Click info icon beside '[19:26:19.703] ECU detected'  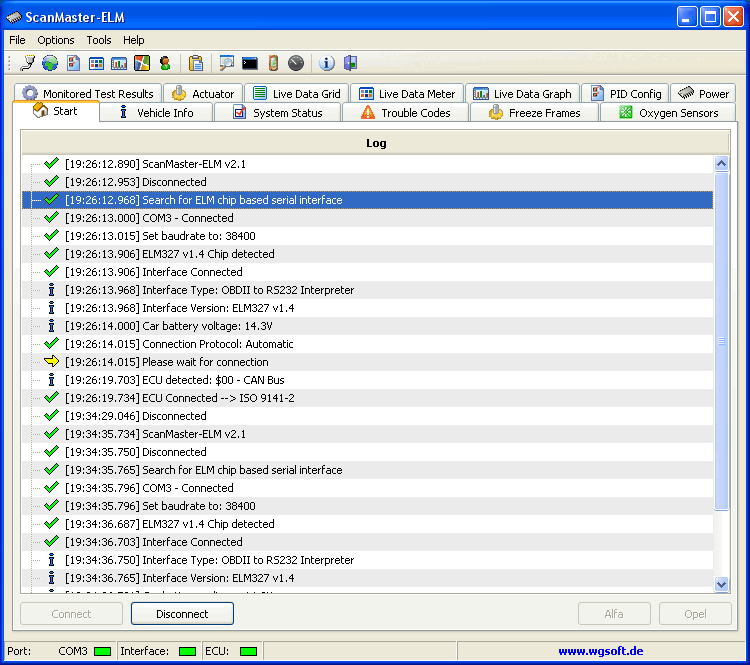(x=51, y=380)
